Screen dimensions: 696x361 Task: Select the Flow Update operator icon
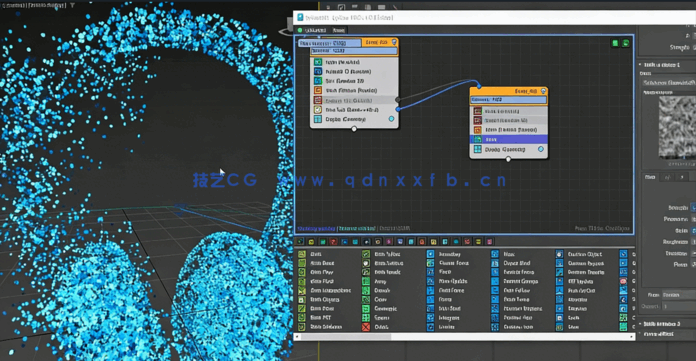tap(430, 282)
